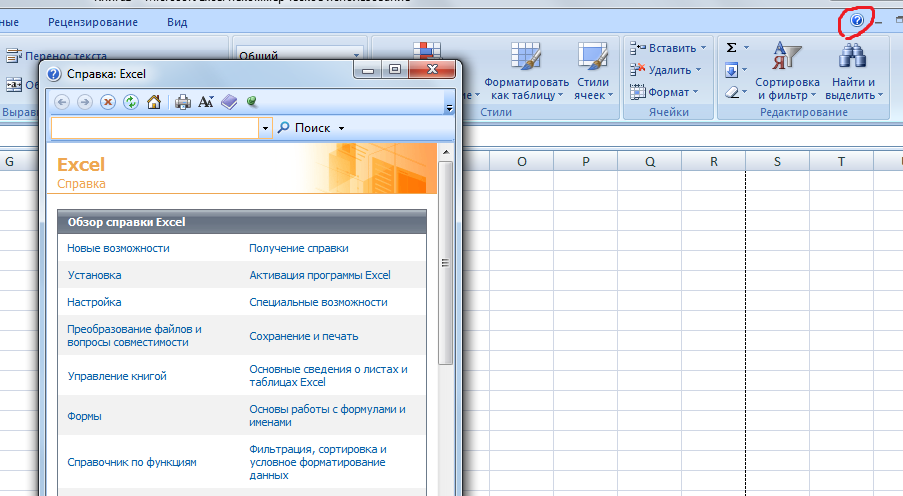Open Фильтрация, сортировка и условное форматирование topic

318,462
